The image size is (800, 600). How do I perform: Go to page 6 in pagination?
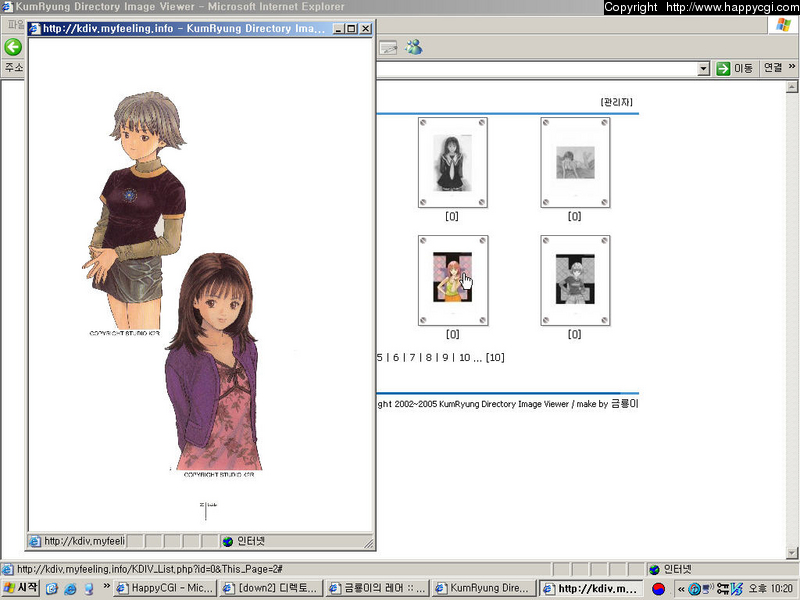(395, 358)
